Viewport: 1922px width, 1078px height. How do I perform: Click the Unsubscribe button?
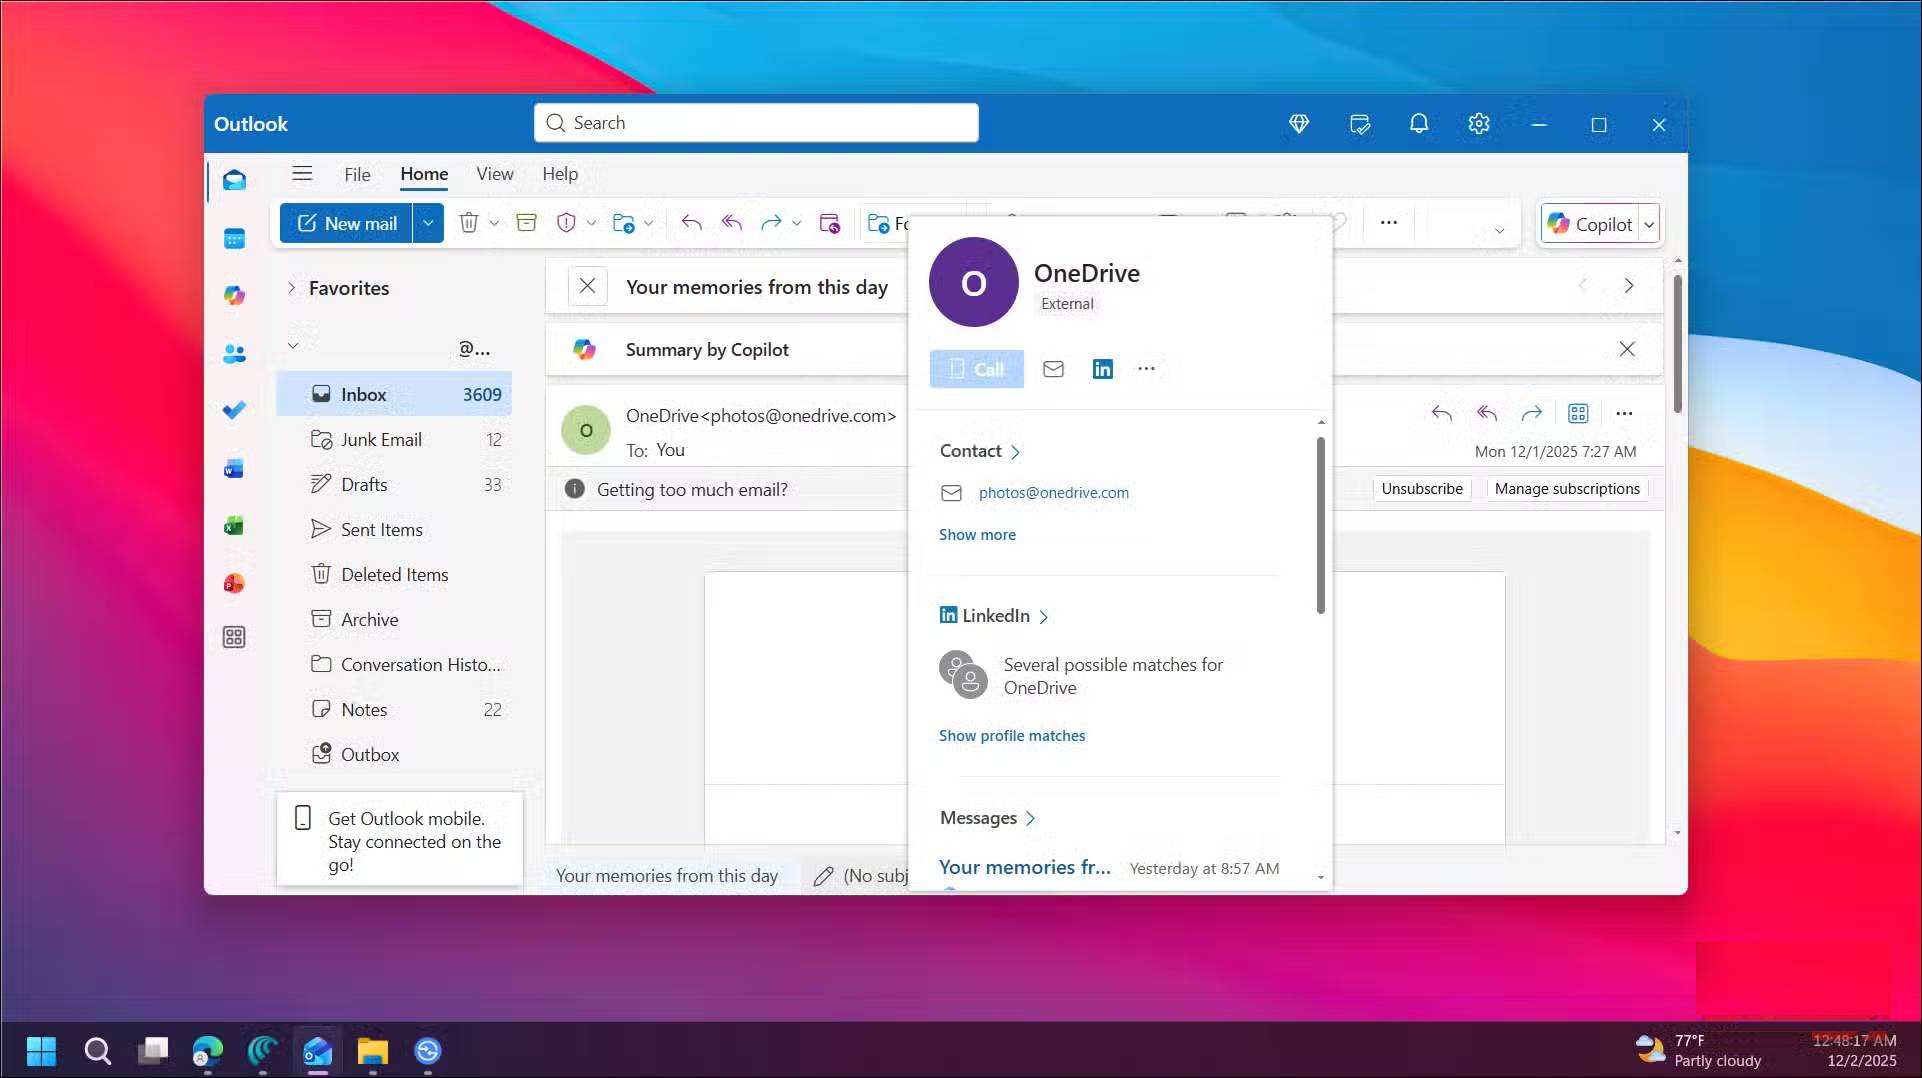1421,489
